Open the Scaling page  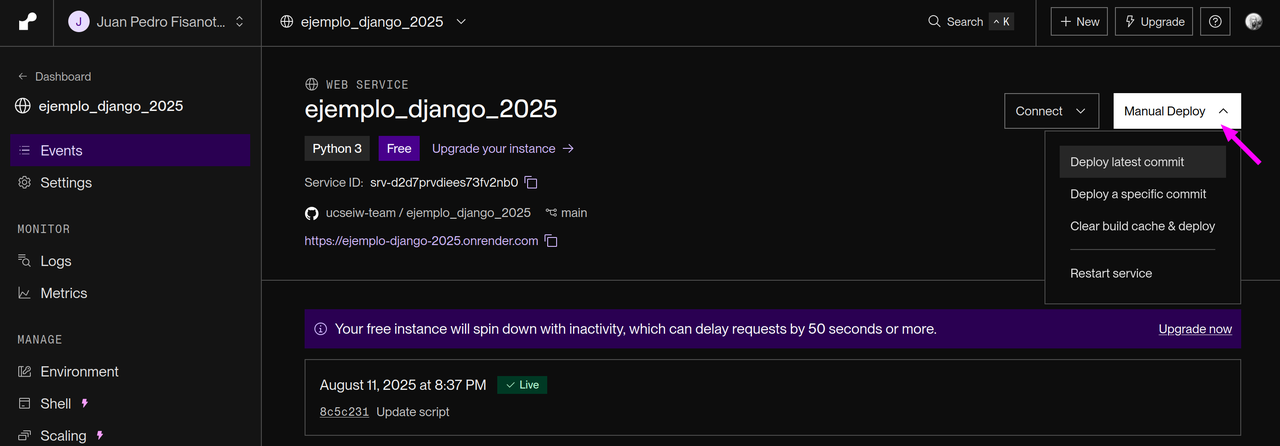[x=130, y=436]
